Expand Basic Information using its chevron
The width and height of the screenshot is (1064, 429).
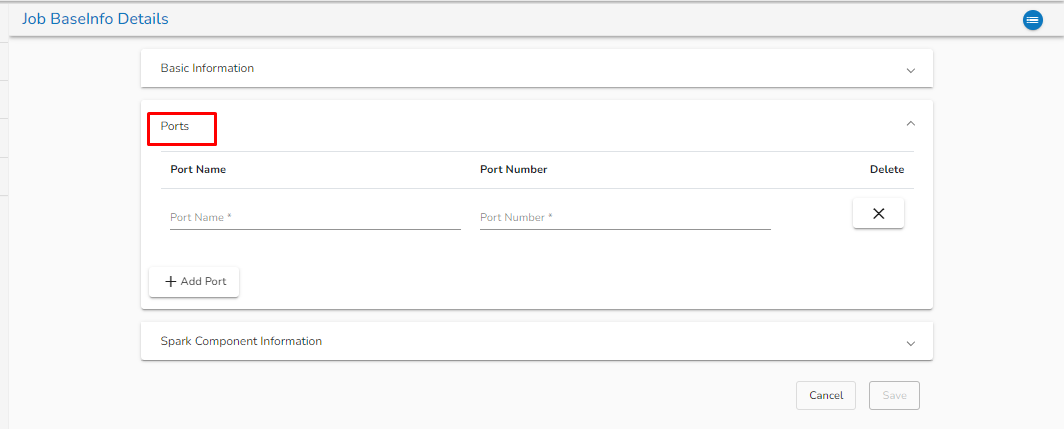point(910,70)
